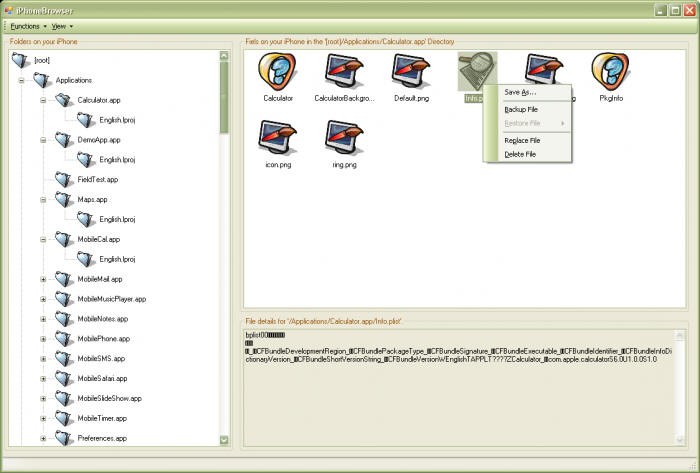The width and height of the screenshot is (700, 473).
Task: Expand the MobileNotes.app node
Action: (43, 319)
